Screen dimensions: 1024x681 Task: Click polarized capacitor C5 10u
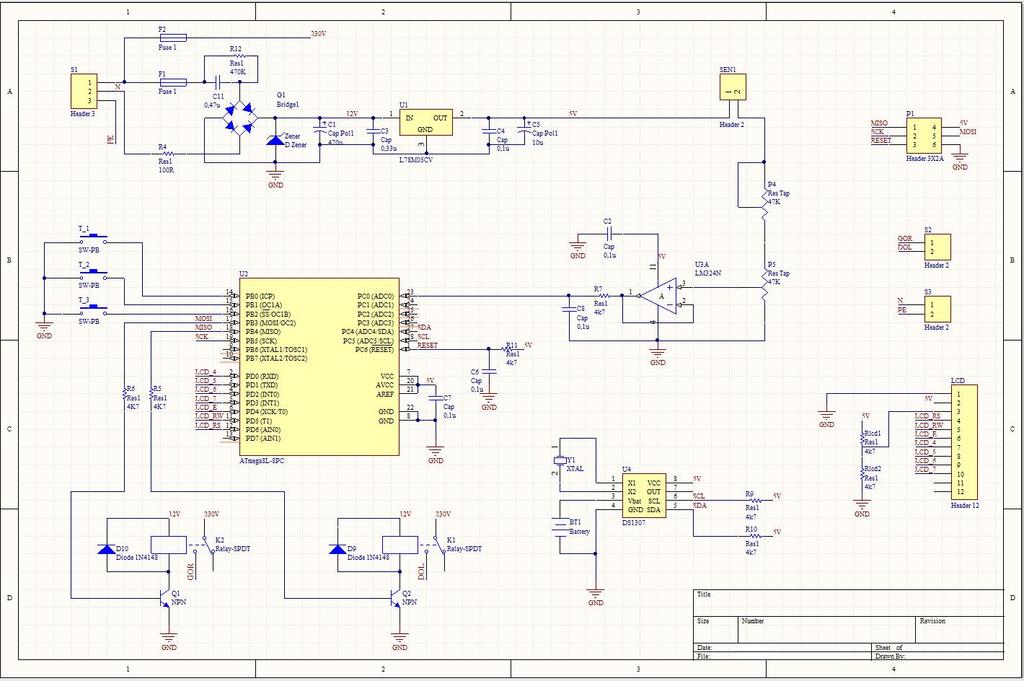tap(524, 126)
